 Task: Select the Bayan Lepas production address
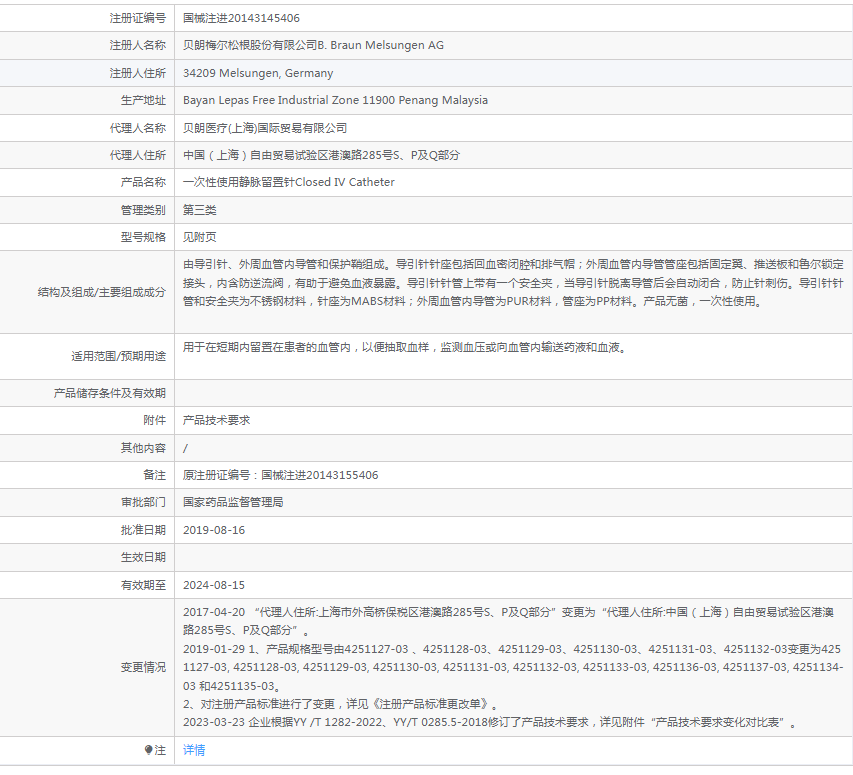click(x=335, y=100)
